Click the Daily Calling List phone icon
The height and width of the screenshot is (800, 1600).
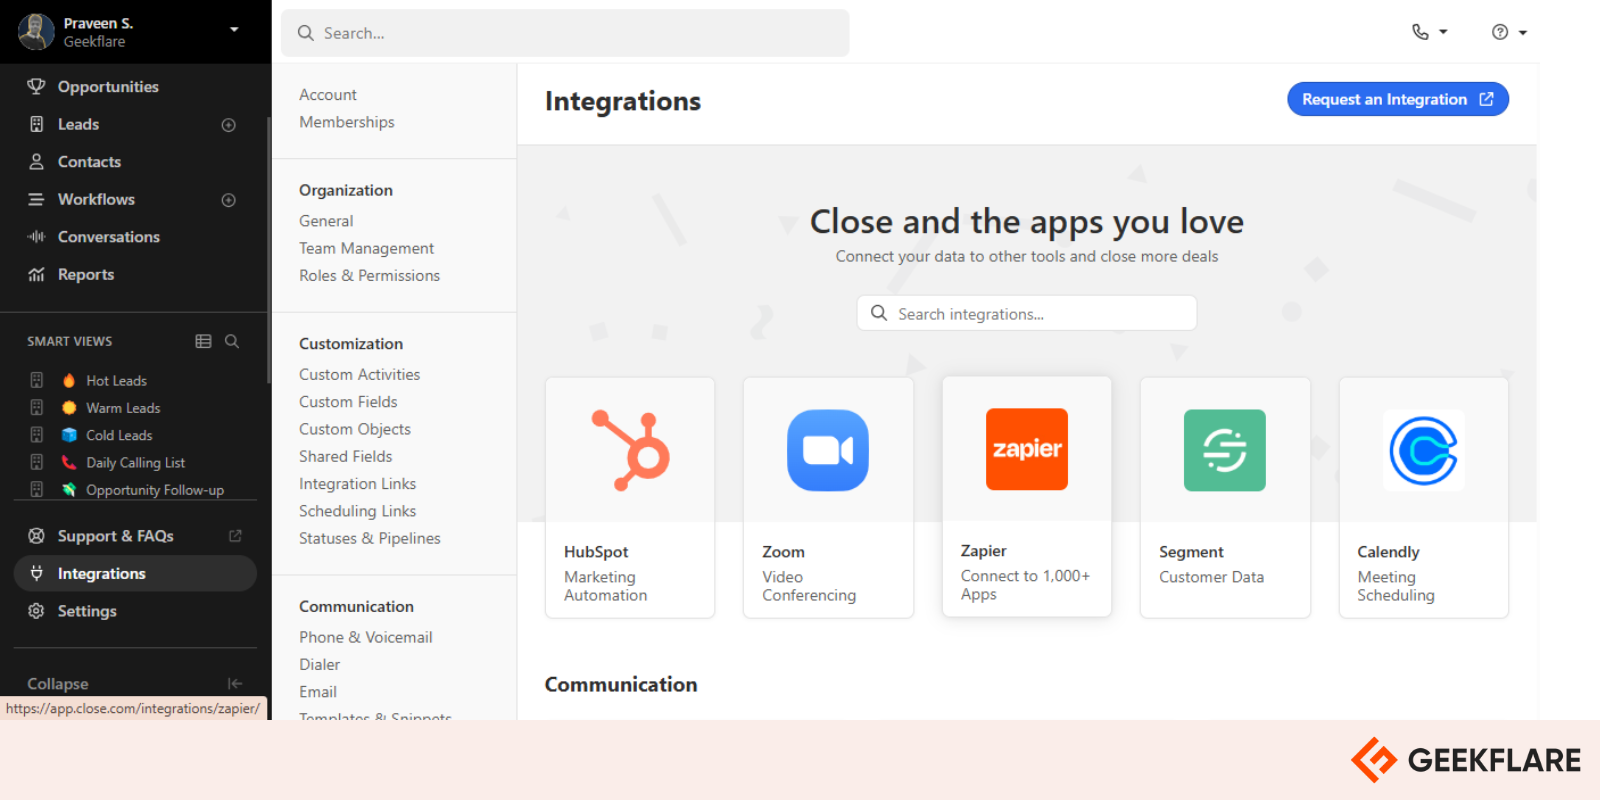click(69, 463)
